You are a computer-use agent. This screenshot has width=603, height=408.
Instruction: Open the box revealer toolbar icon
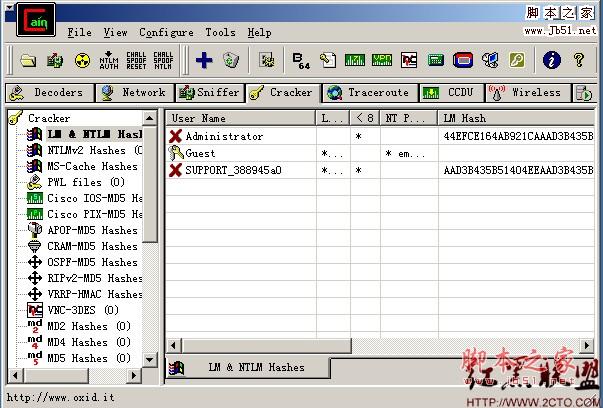[x=463, y=60]
